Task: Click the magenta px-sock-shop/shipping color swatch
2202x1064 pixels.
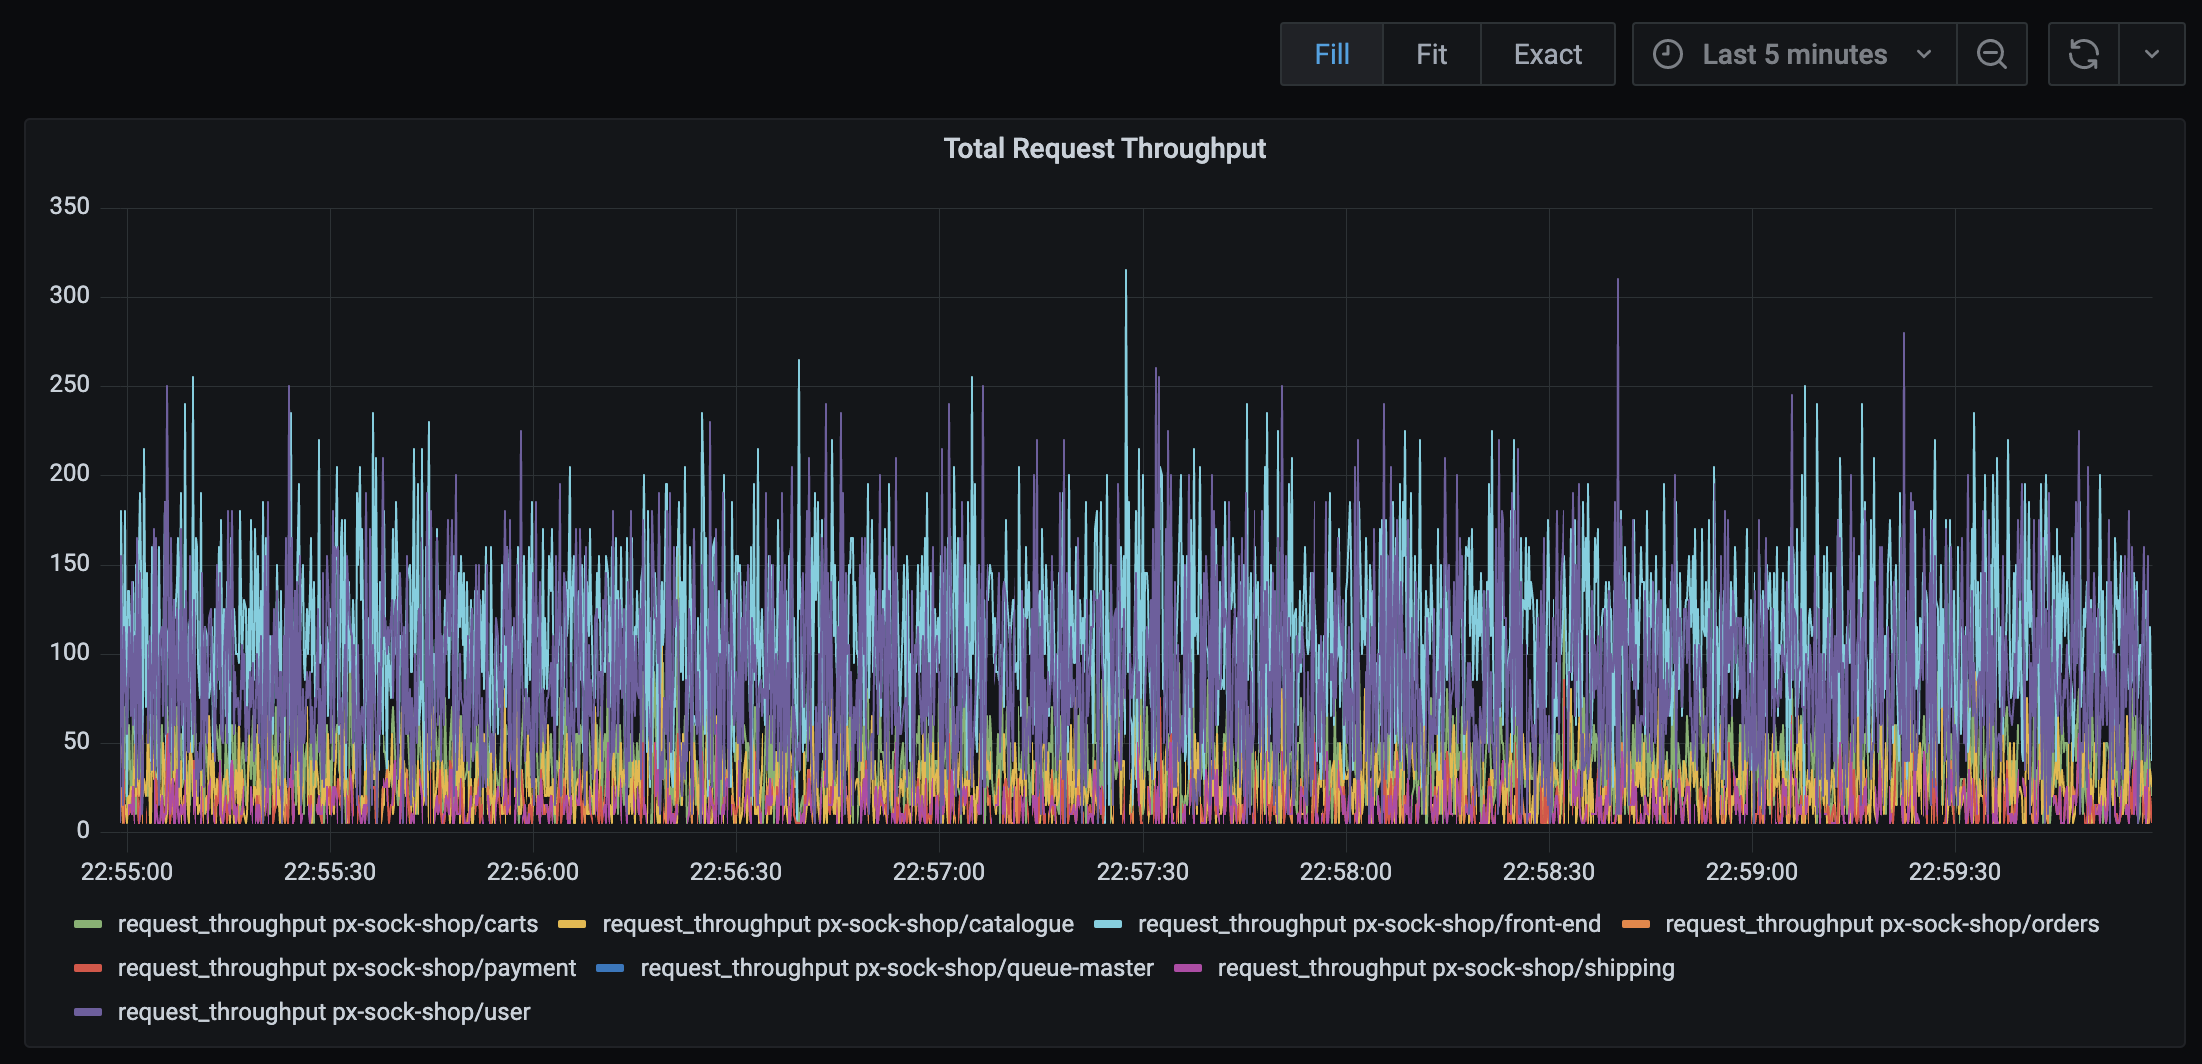Action: (1187, 968)
